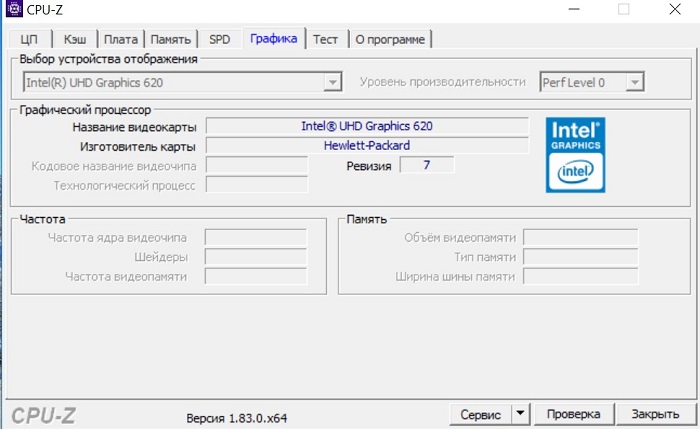The width and height of the screenshot is (700, 429).
Task: Click the Название видеокарты label
Action: coord(134,127)
